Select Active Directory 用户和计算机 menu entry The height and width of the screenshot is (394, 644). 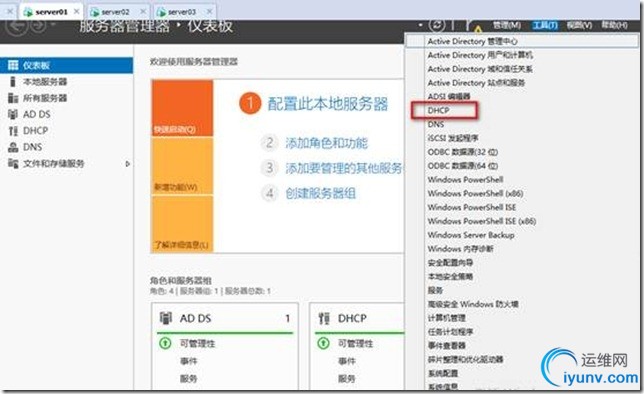tap(522, 55)
